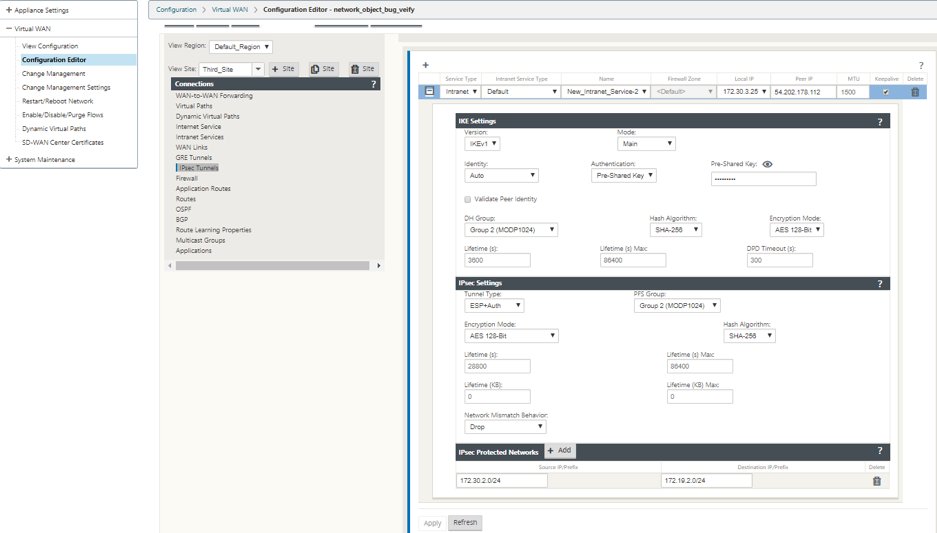Open the Network Mismatch Behavior dropdown
The image size is (937, 533).
505,427
